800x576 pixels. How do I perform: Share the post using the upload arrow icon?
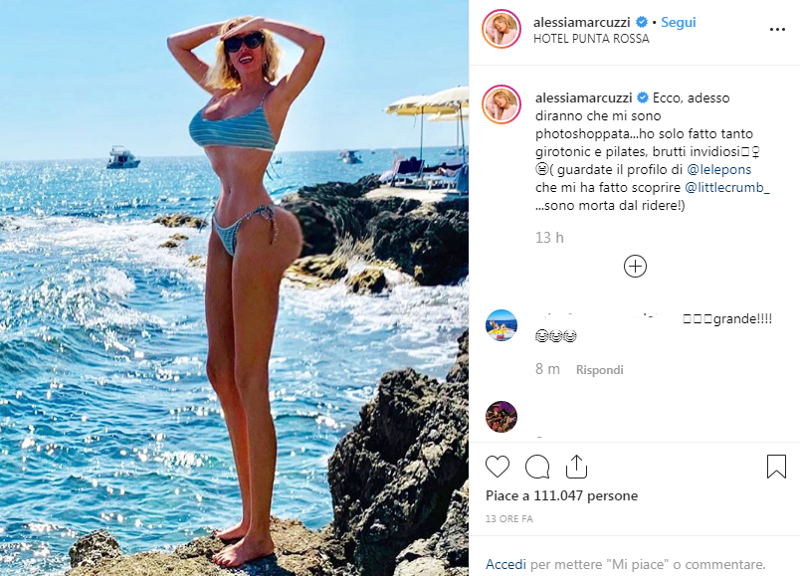576,466
